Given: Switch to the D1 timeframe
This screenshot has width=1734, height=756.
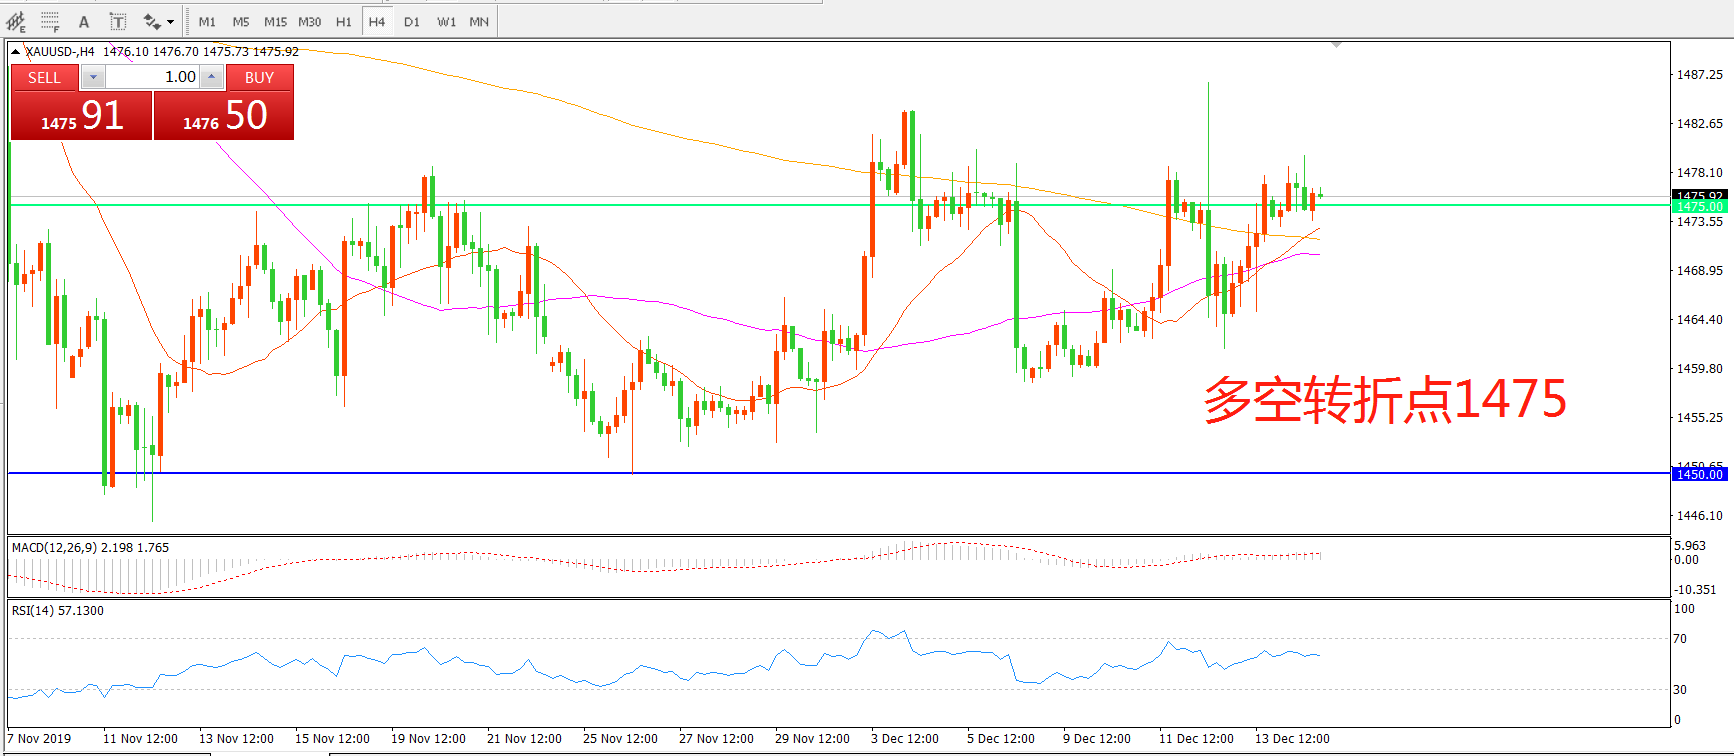Looking at the screenshot, I should (x=412, y=21).
